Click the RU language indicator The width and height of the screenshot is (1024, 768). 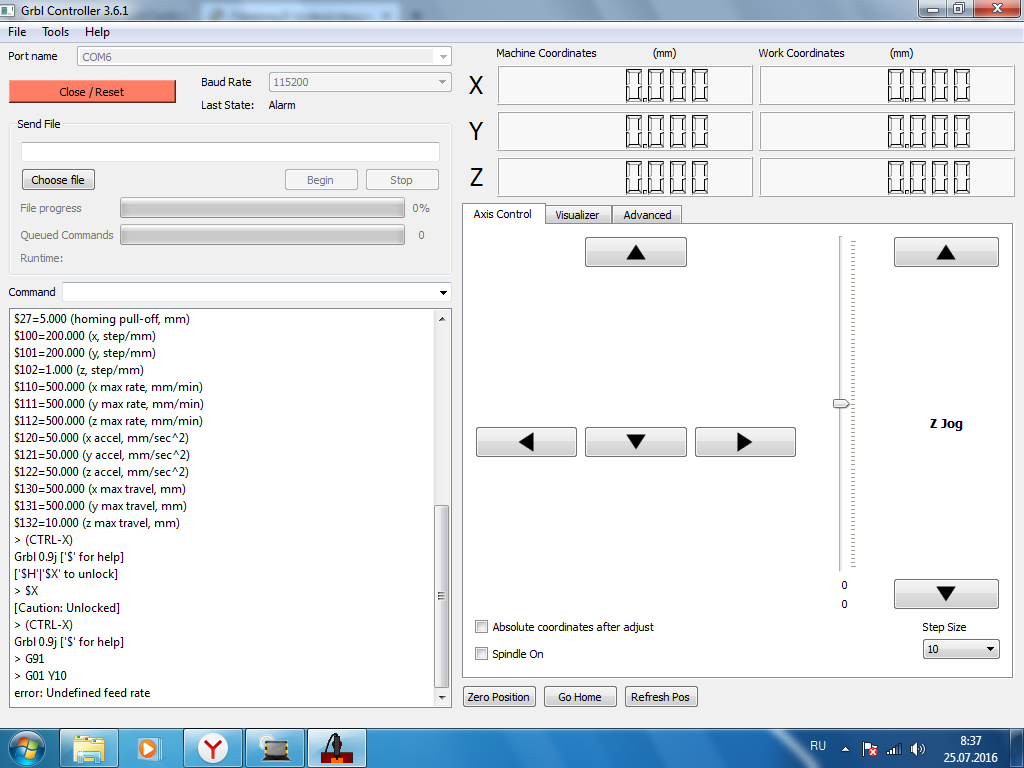click(x=818, y=746)
